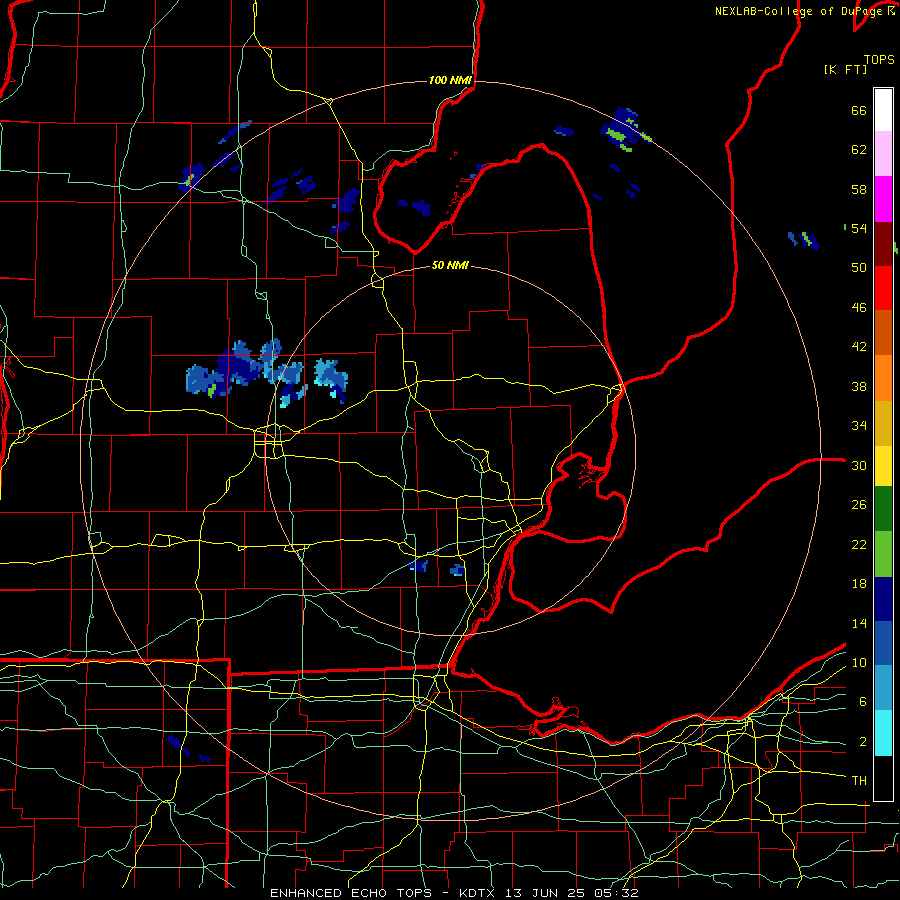Click the black TH swatch at legend bottom

click(883, 778)
